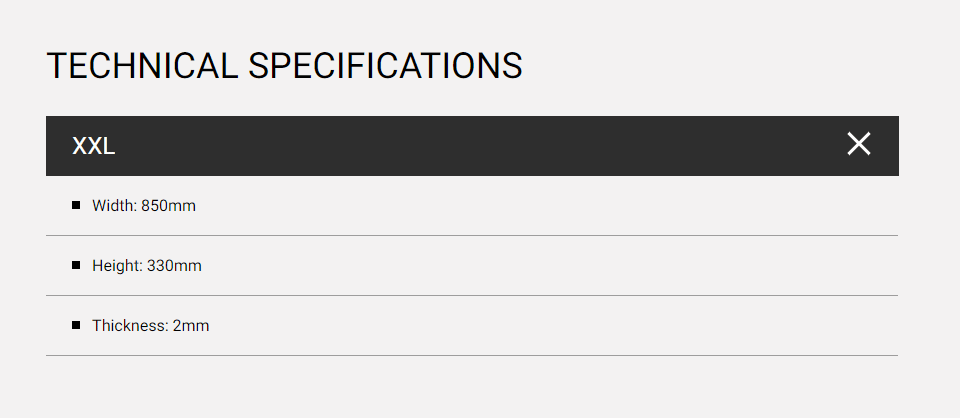Click the Technical Specifications heading
The width and height of the screenshot is (960, 418).
click(x=284, y=65)
